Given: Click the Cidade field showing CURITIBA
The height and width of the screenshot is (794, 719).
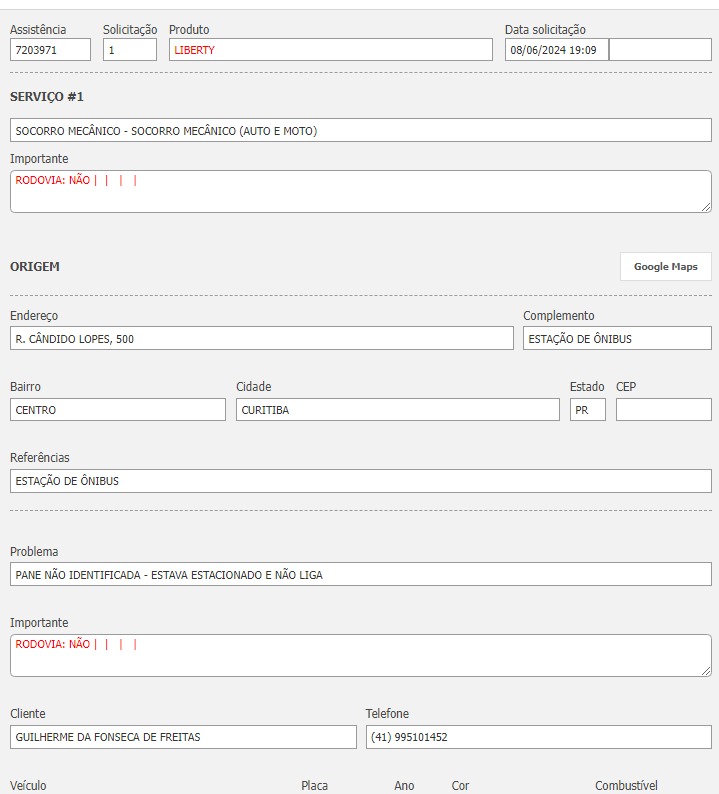Looking at the screenshot, I should click(x=398, y=410).
